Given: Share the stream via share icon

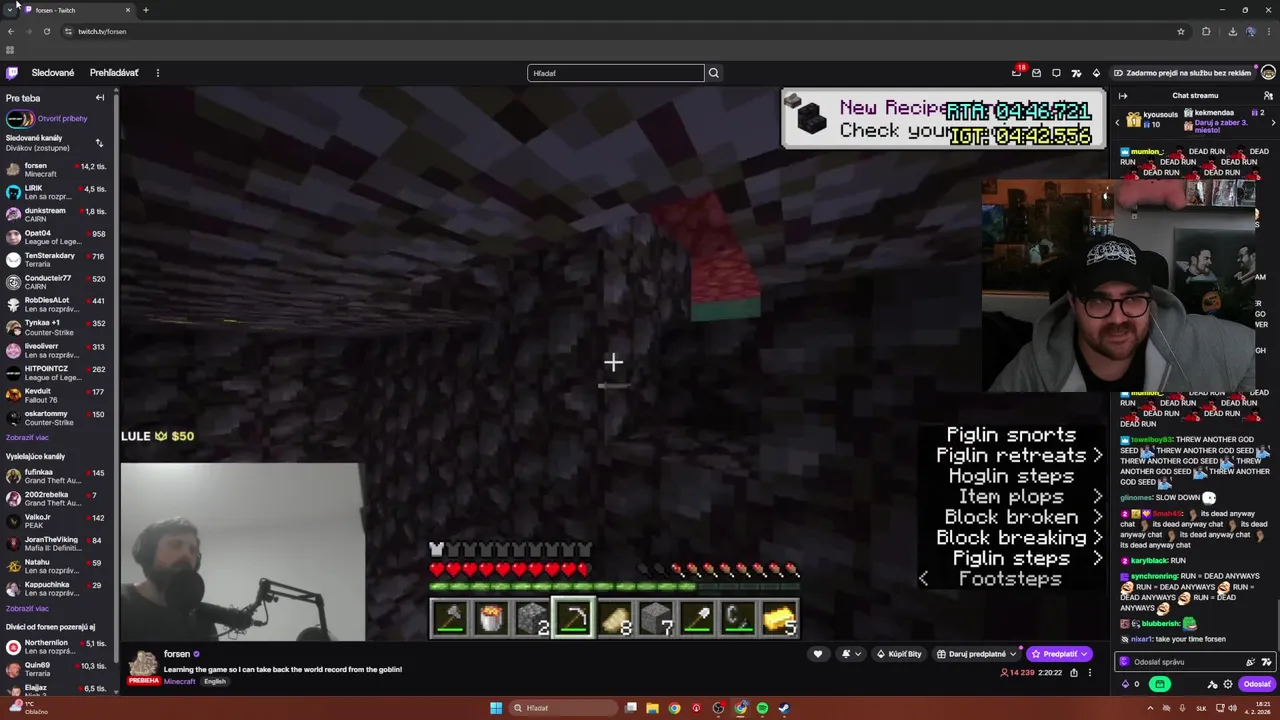Looking at the screenshot, I should 1074,673.
